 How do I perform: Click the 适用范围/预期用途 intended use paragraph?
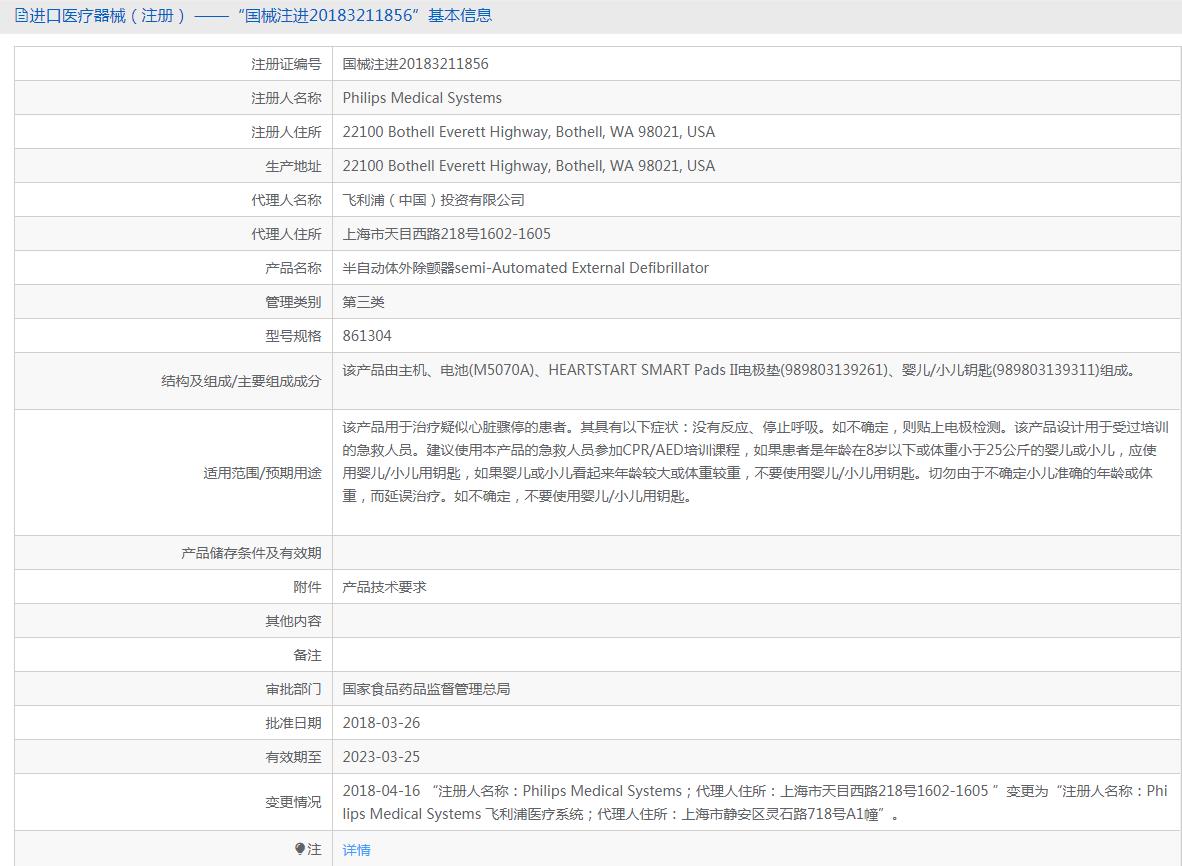[x=755, y=461]
